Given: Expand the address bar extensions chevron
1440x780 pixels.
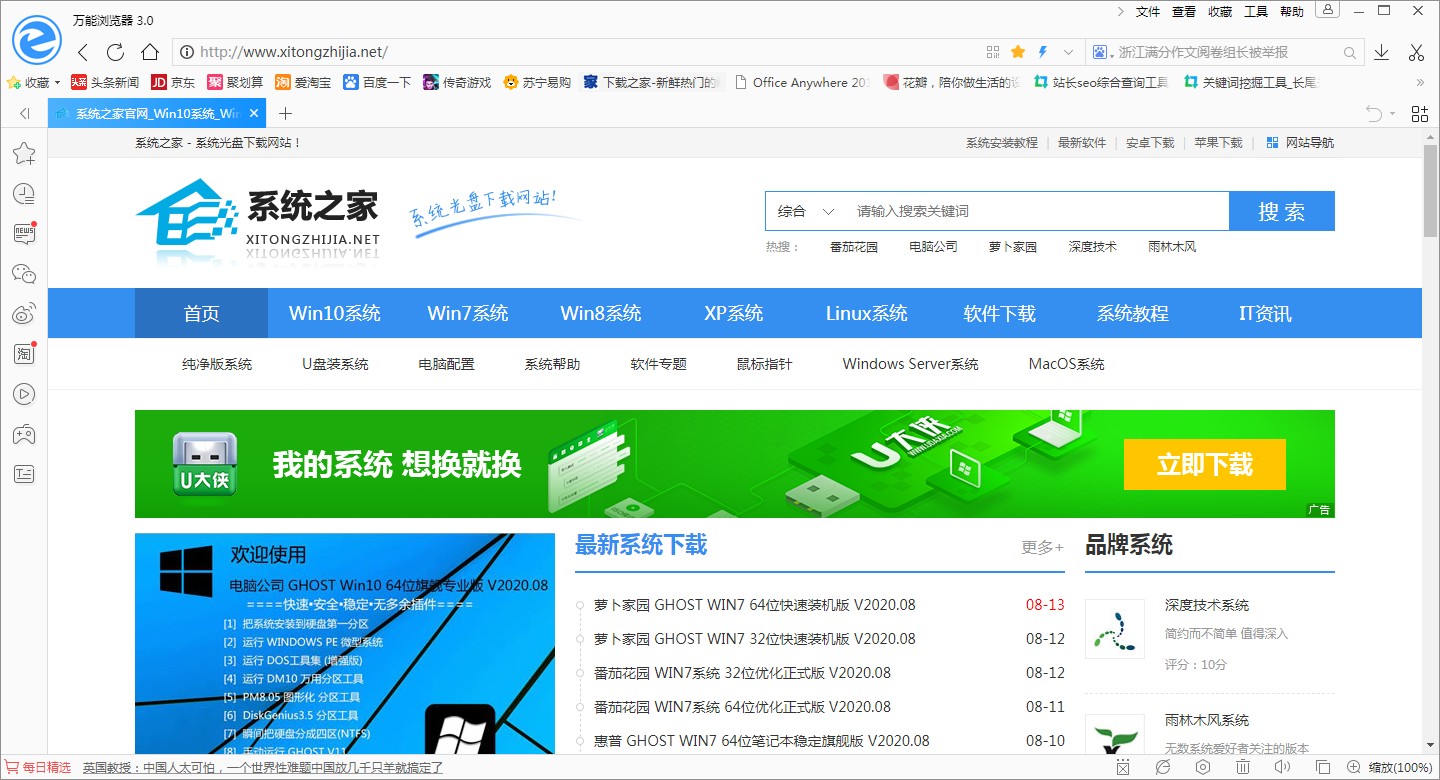Looking at the screenshot, I should coord(1066,51).
